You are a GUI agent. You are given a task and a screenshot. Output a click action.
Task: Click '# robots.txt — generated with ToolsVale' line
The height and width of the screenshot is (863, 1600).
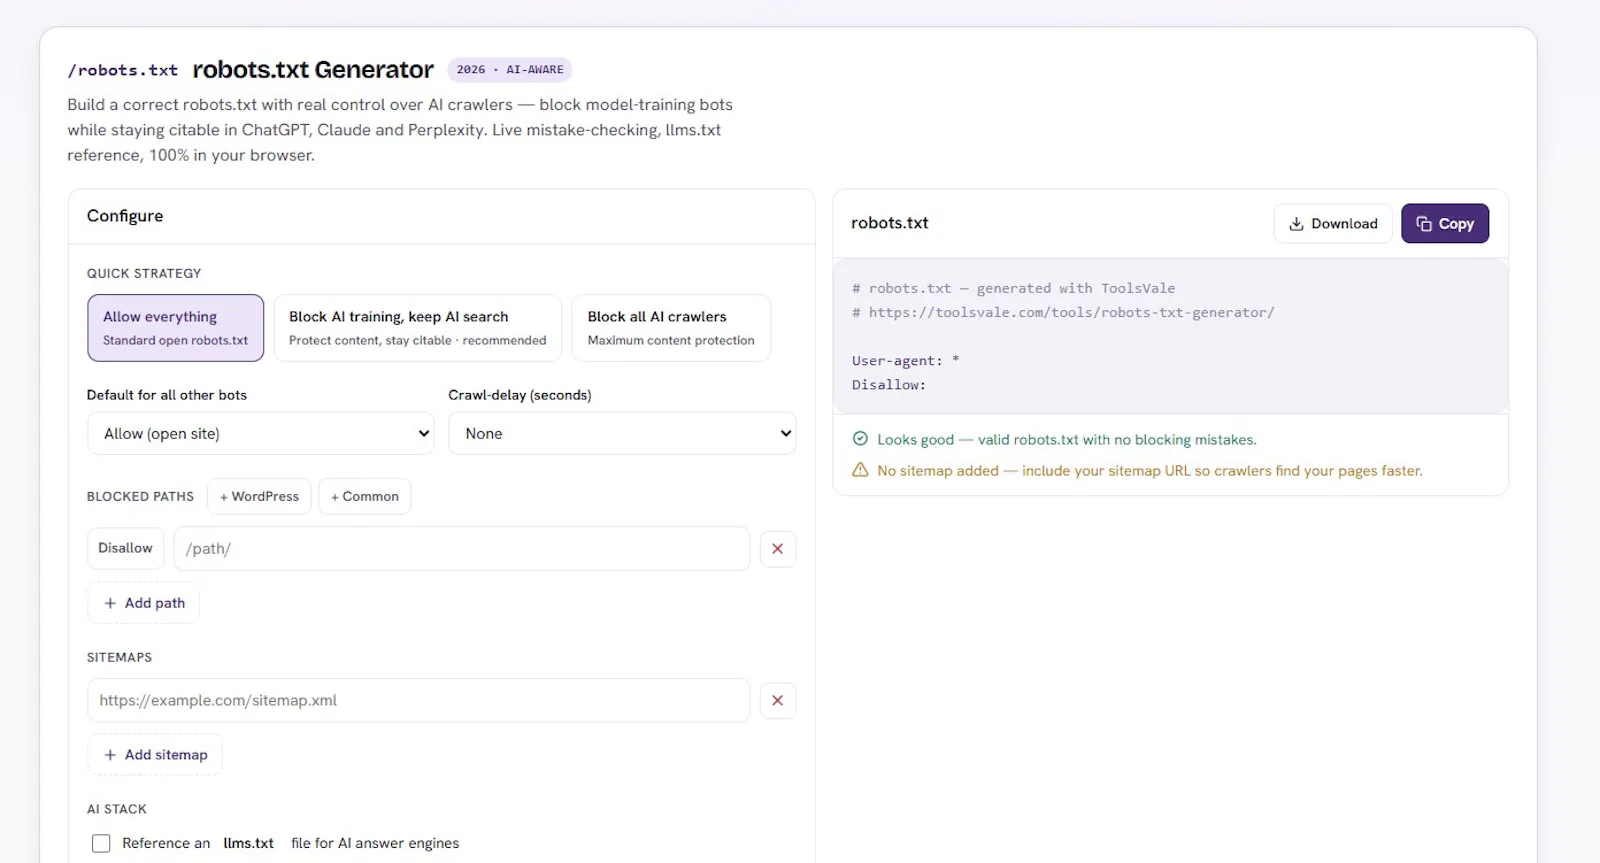tap(1014, 289)
